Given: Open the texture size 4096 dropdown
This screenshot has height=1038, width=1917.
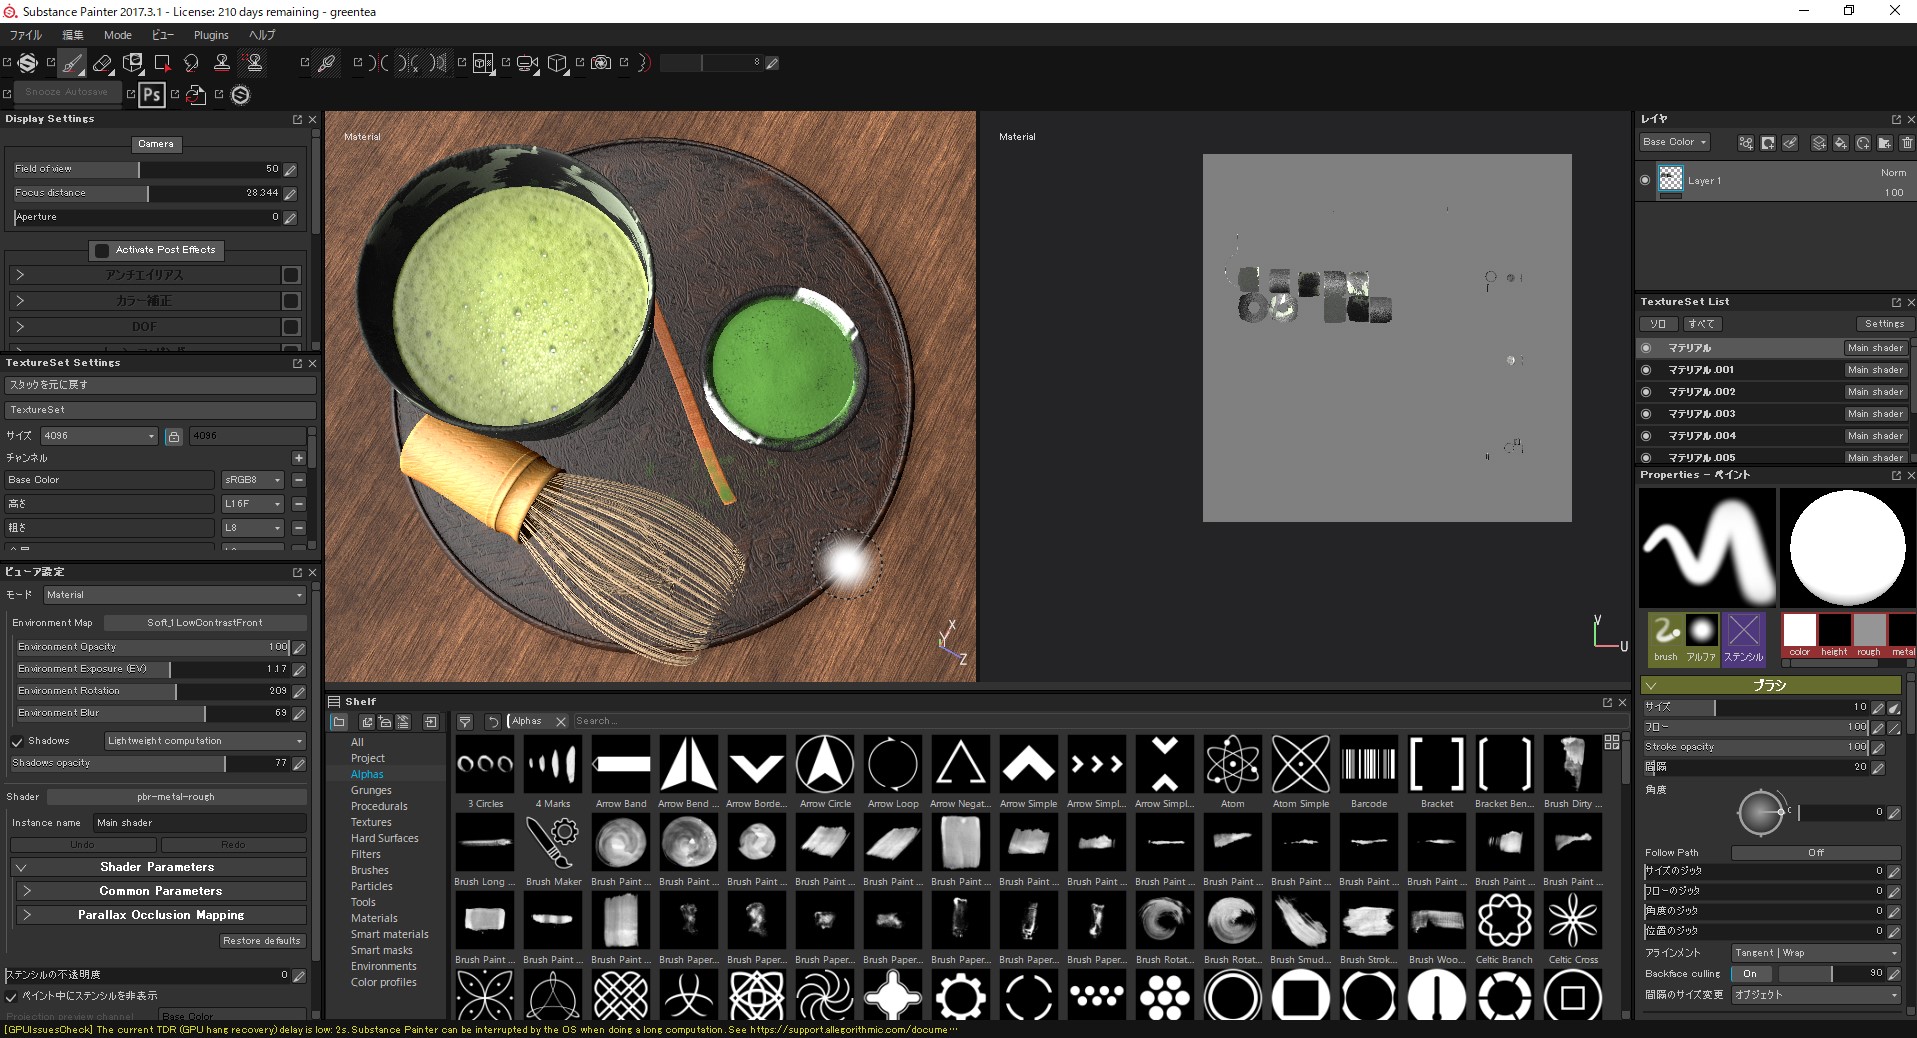Looking at the screenshot, I should pyautogui.click(x=99, y=436).
